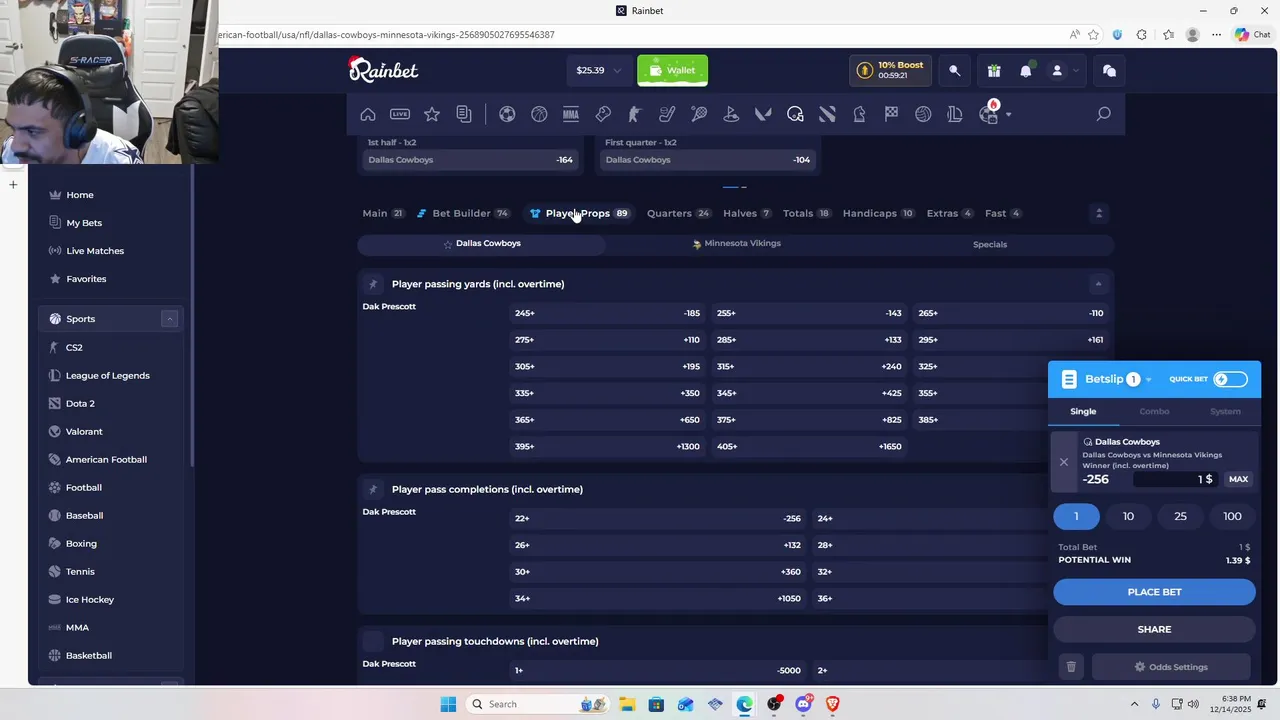This screenshot has height=720, width=1280.
Task: Switch to Halves tab
Action: click(x=747, y=213)
